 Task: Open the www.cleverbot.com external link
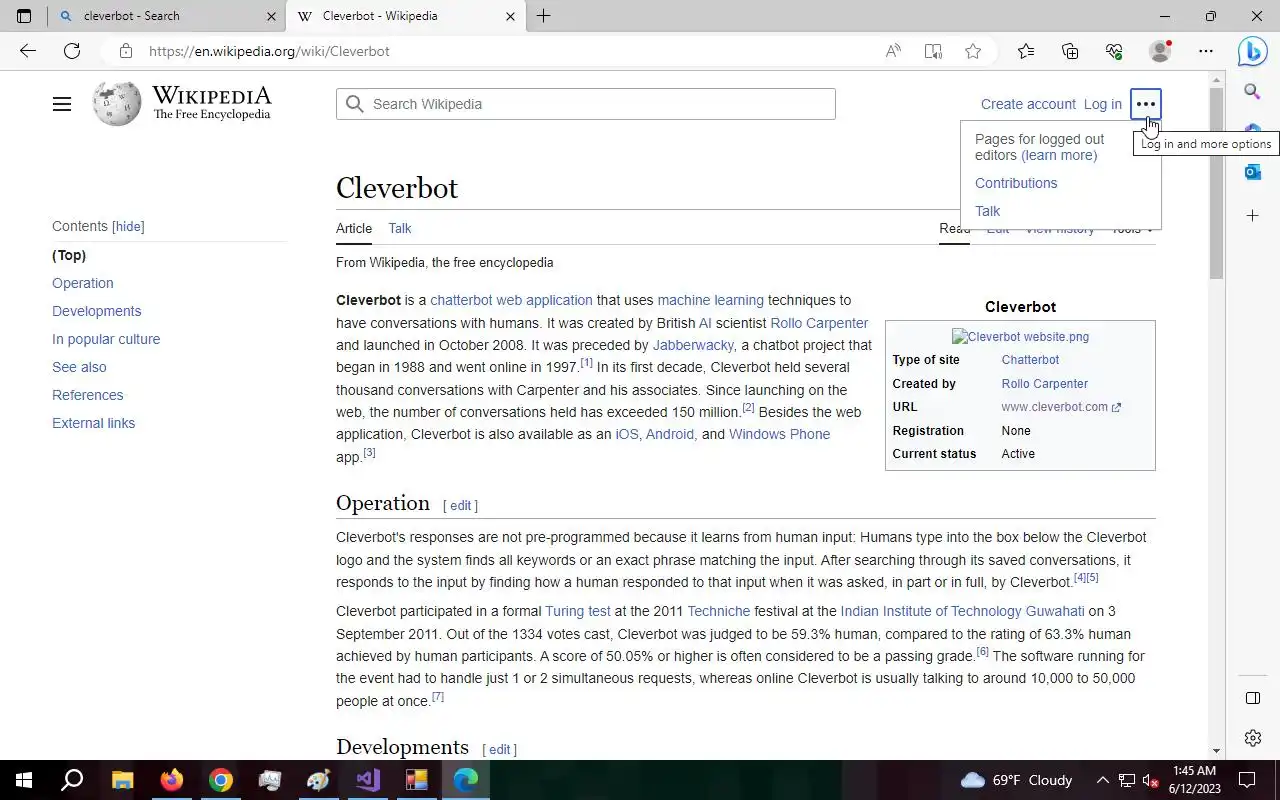point(1061,407)
